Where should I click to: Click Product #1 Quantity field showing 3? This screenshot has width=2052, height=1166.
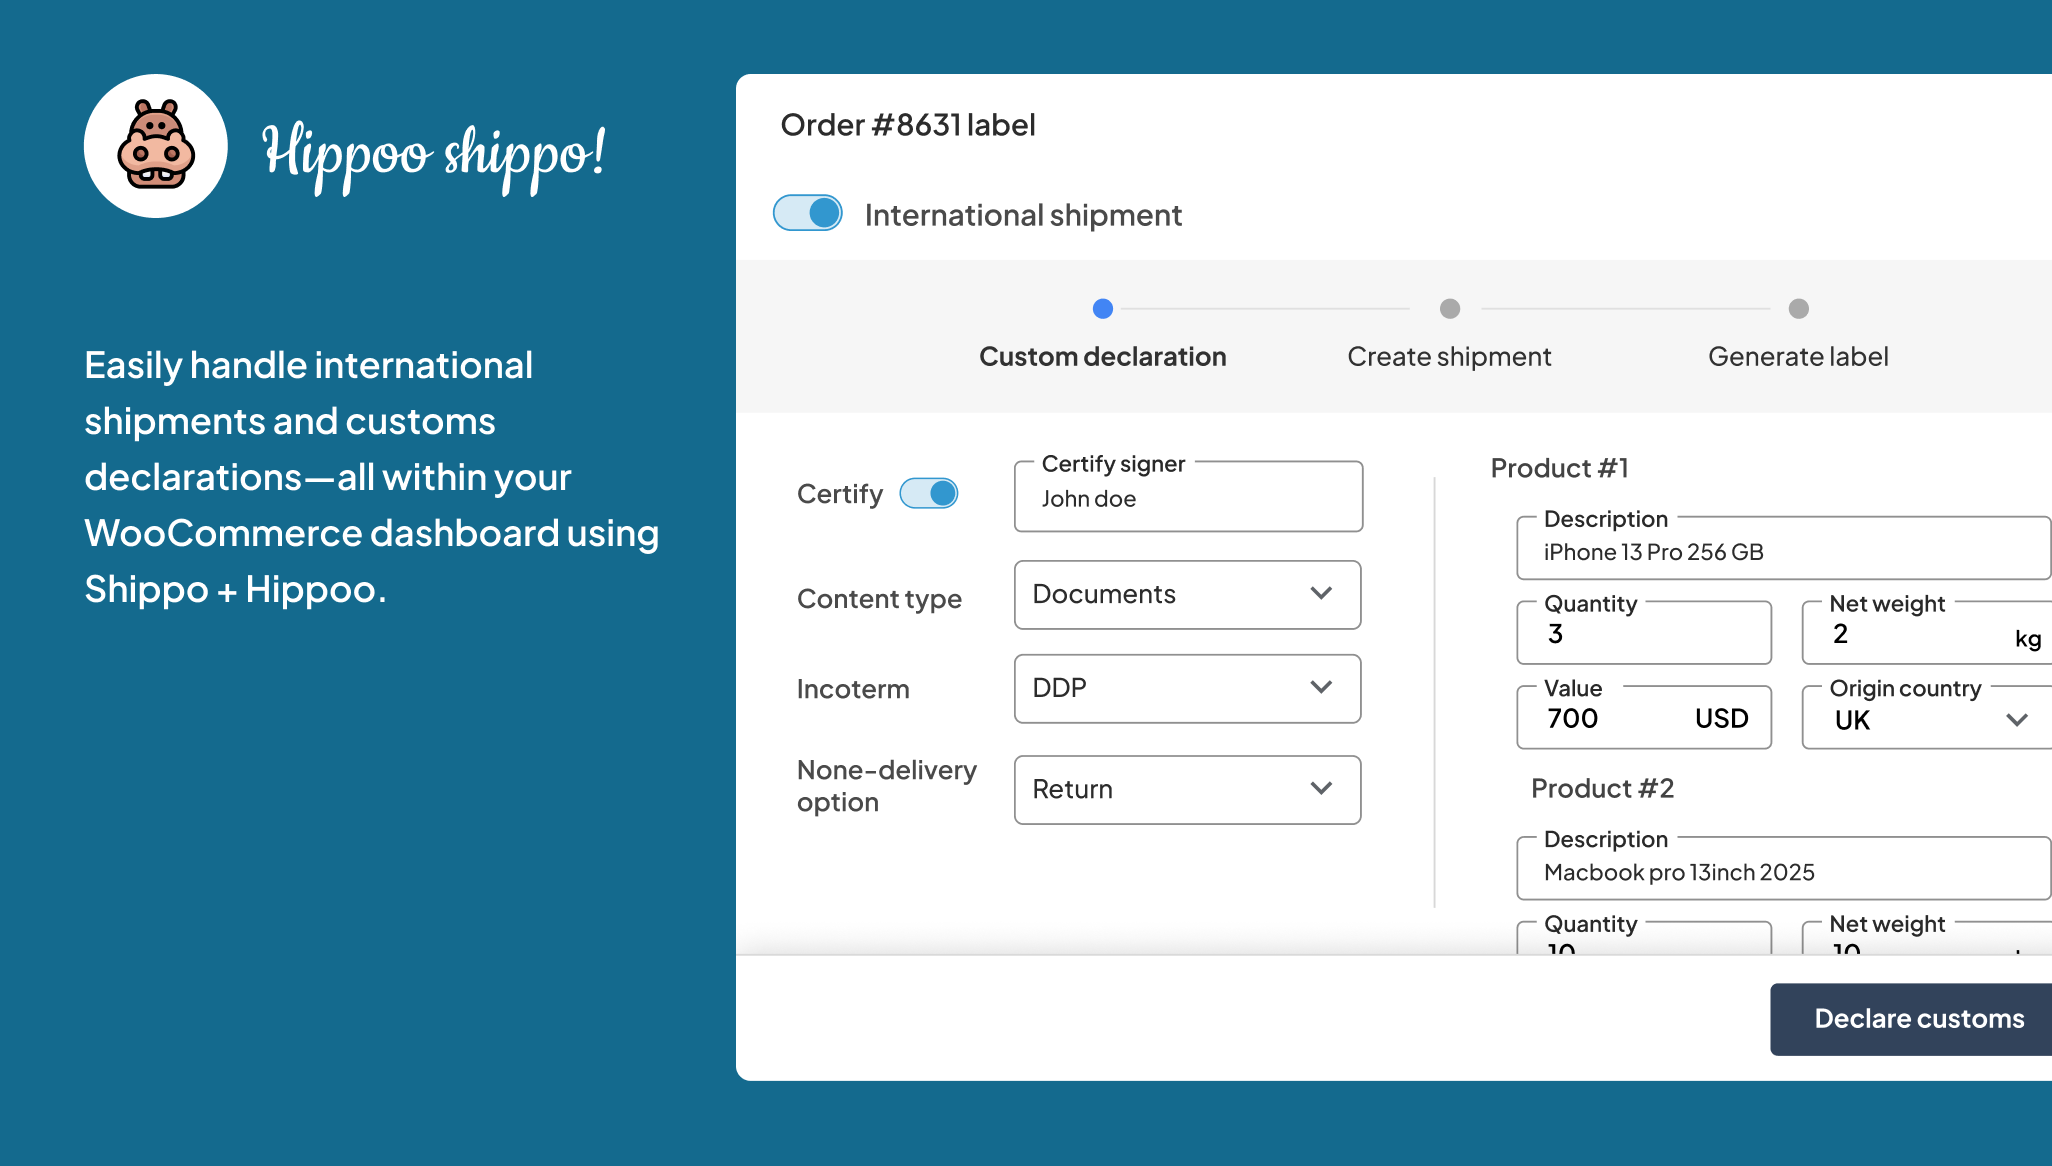pos(1644,632)
